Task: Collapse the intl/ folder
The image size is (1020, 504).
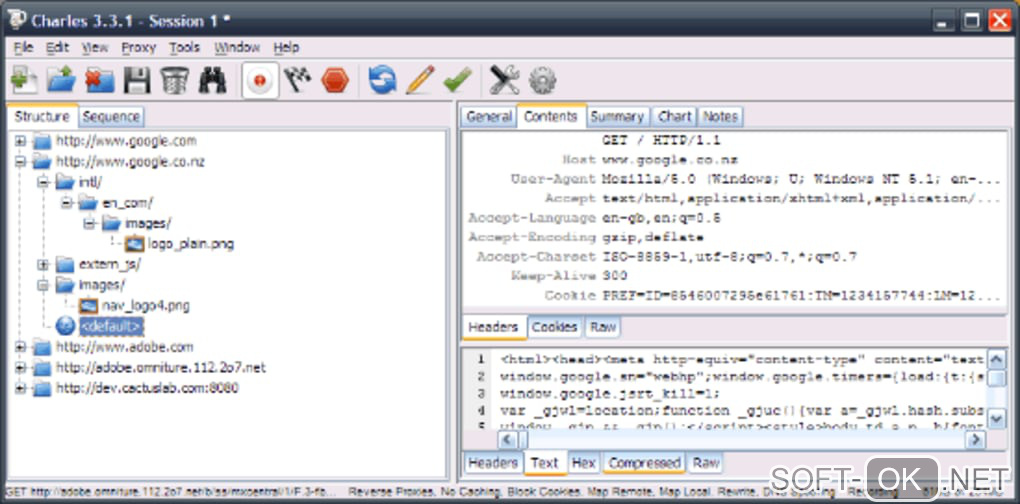Action: pyautogui.click(x=44, y=183)
